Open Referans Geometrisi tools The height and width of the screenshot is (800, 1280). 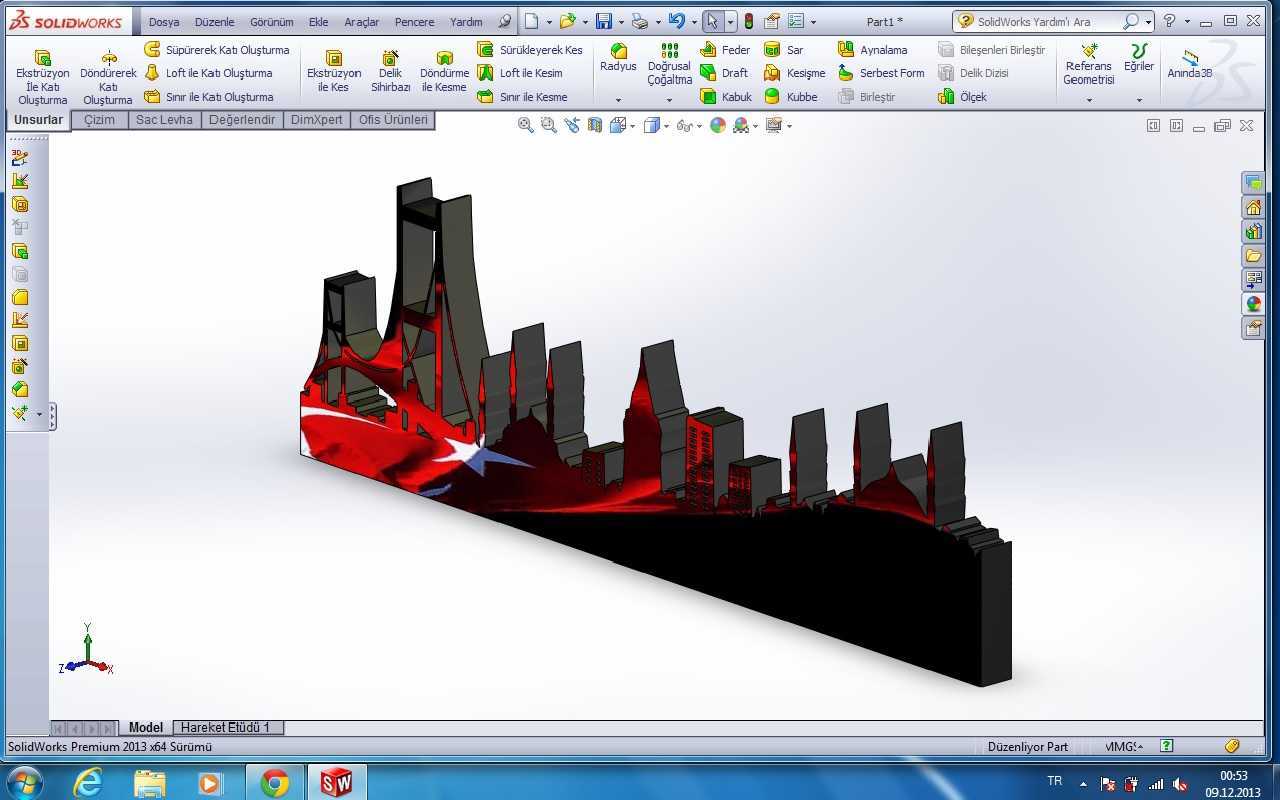1089,64
